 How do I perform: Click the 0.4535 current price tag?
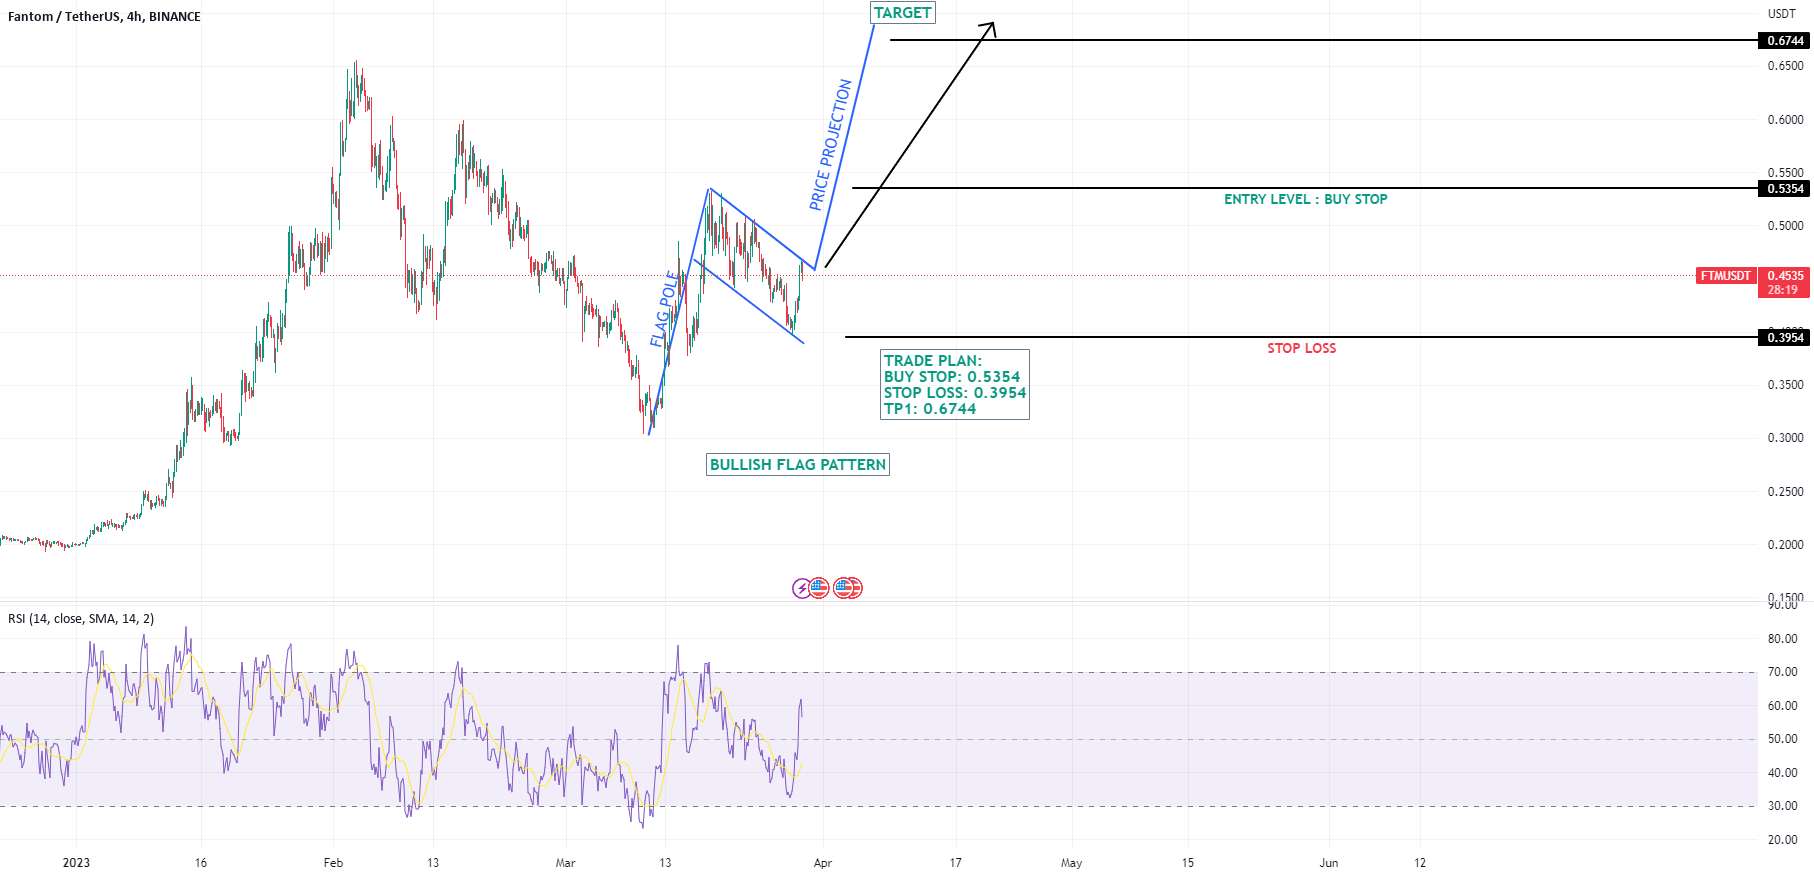1785,276
